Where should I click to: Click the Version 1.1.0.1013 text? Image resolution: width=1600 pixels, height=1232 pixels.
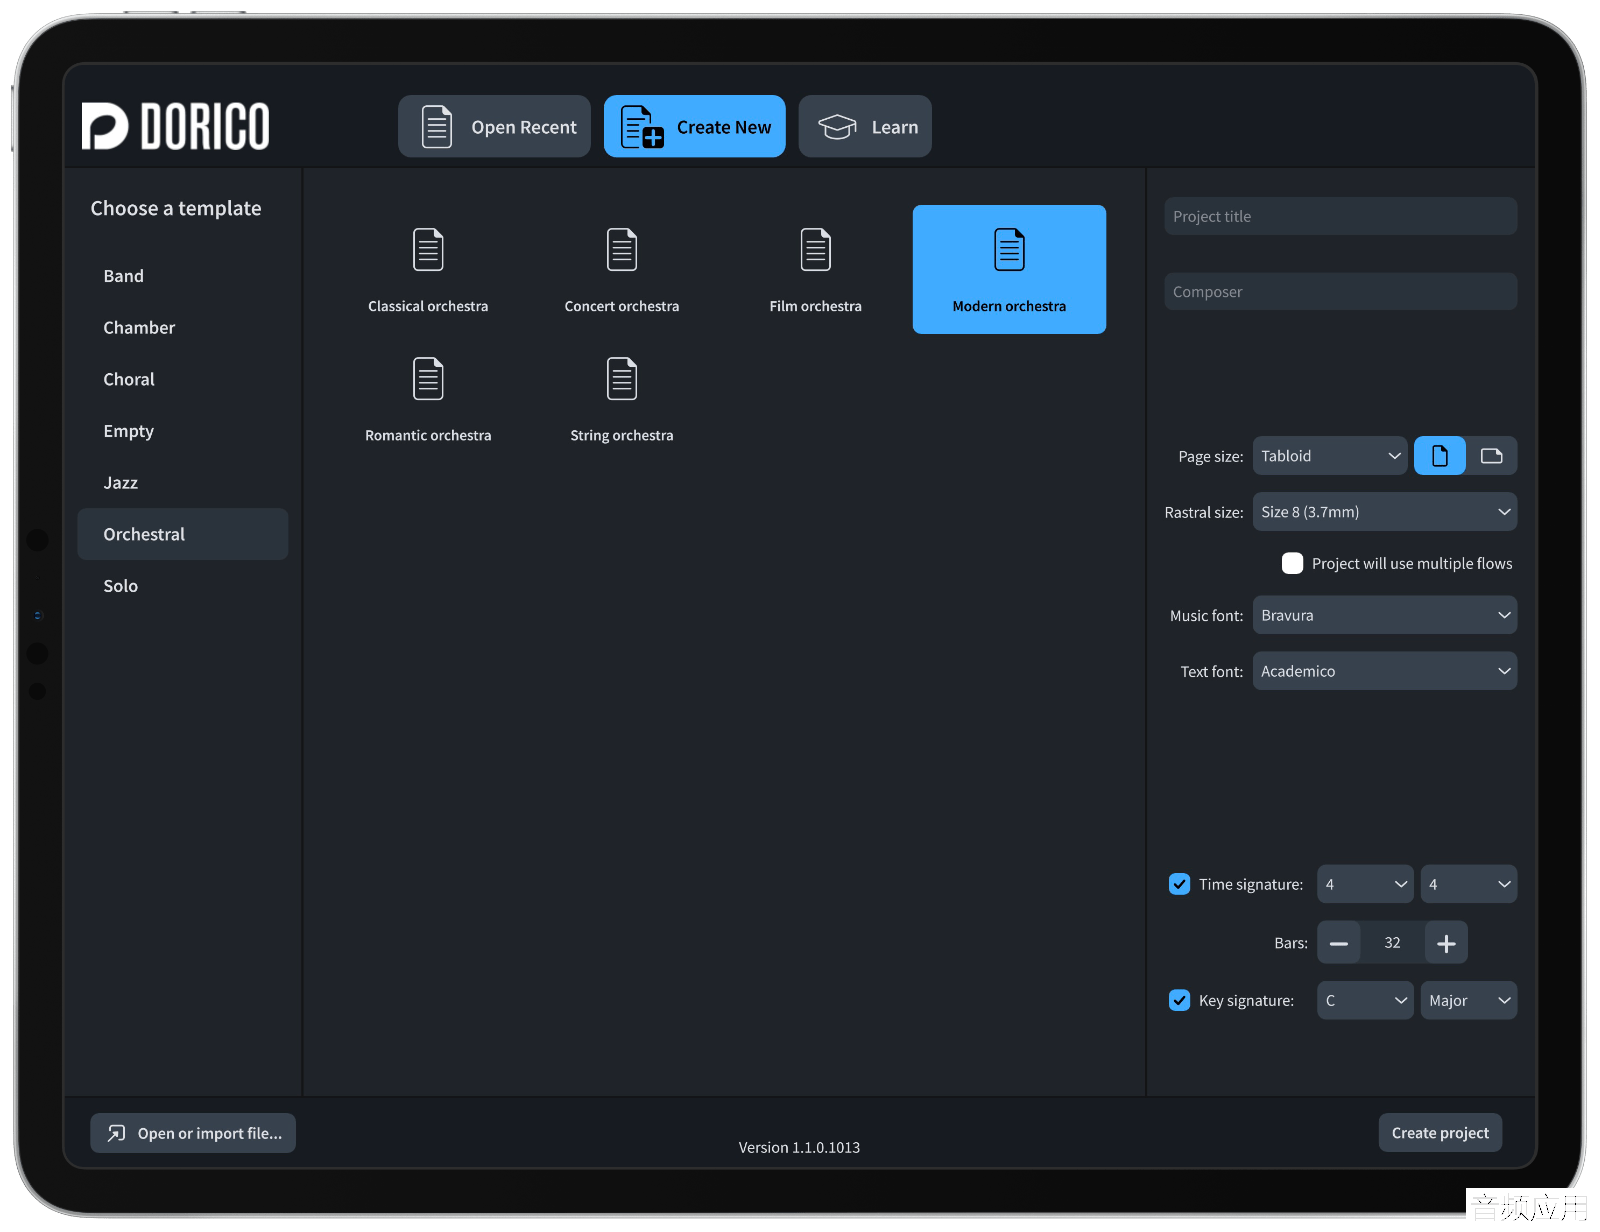pyautogui.click(x=799, y=1148)
